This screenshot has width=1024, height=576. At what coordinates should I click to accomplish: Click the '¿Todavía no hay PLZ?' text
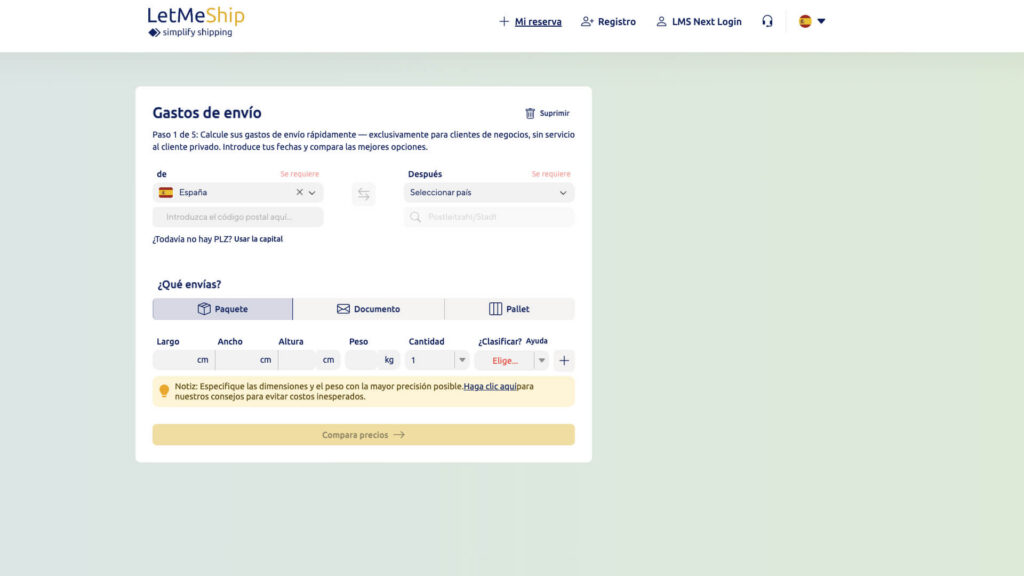pyautogui.click(x=192, y=239)
